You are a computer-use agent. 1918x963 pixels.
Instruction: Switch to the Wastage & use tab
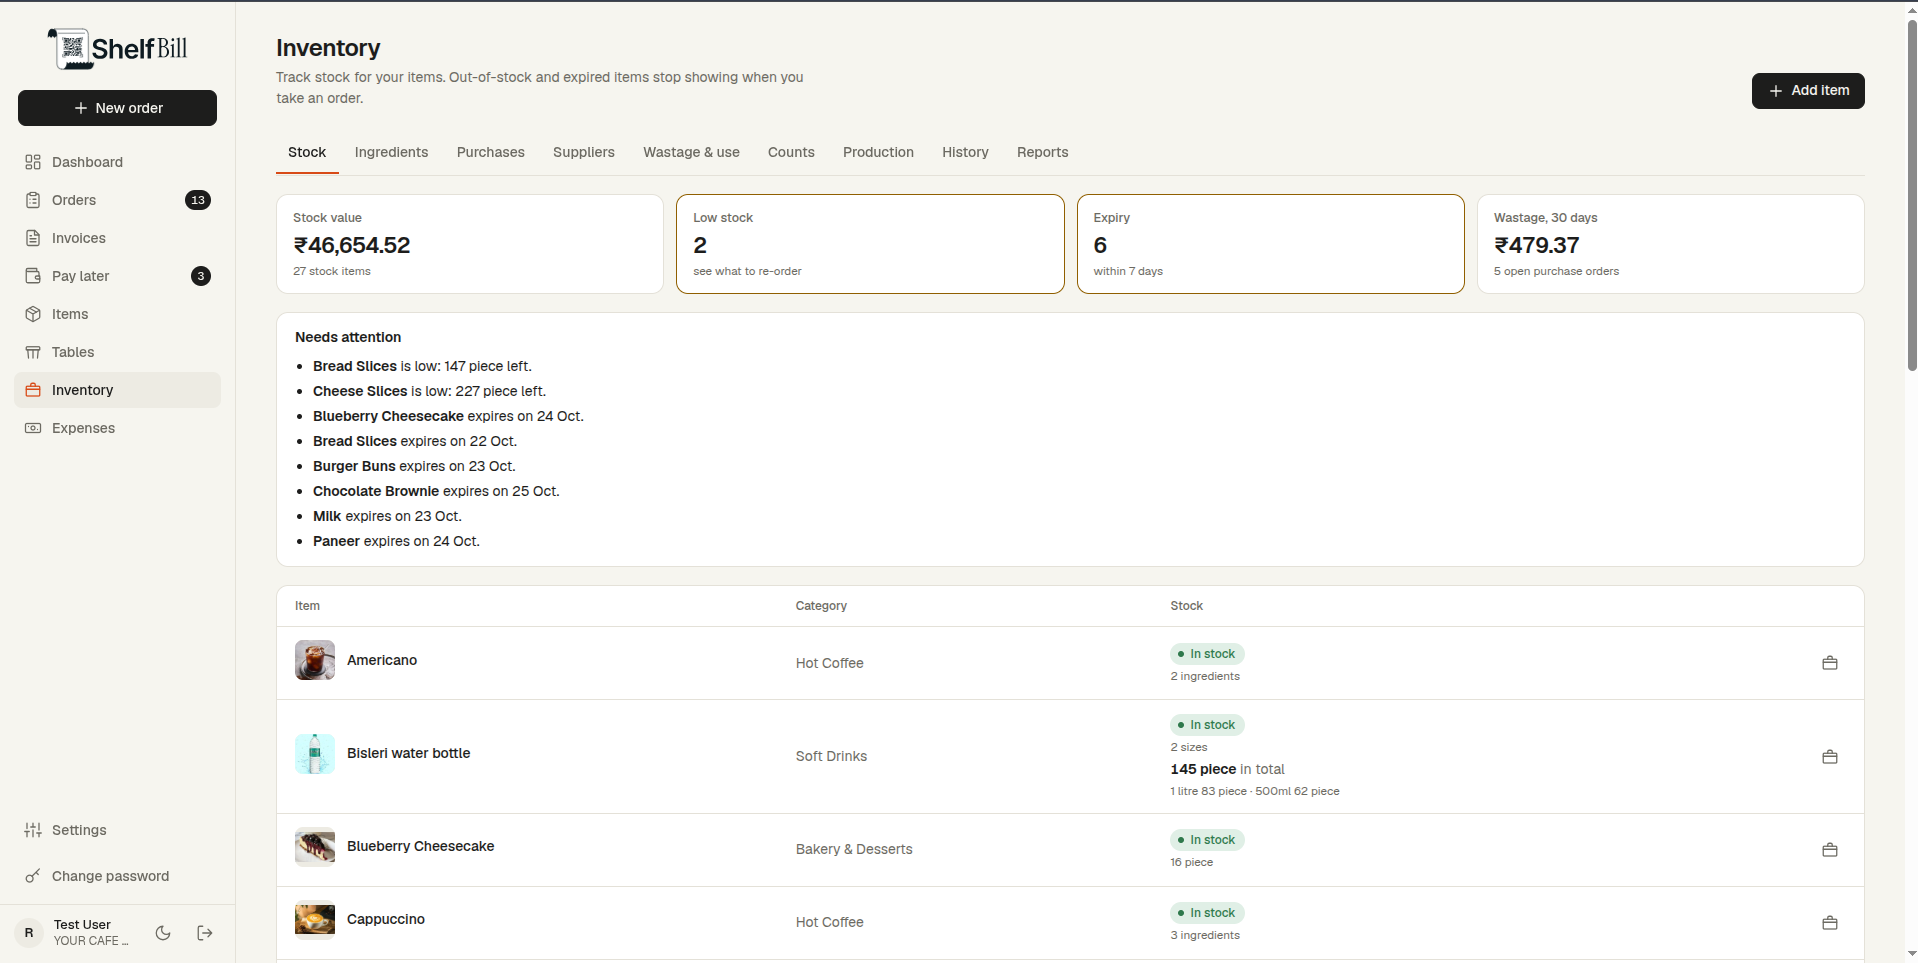pos(691,152)
